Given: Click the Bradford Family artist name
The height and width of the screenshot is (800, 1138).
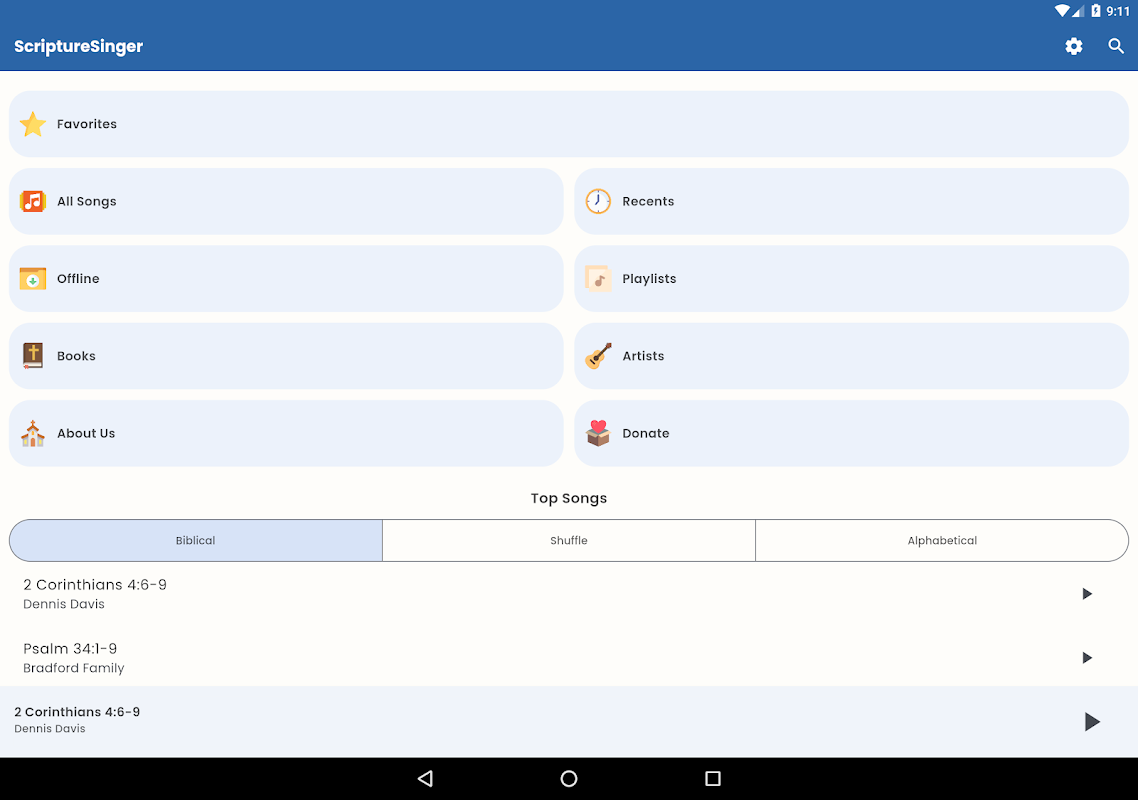Looking at the screenshot, I should coord(73,668).
